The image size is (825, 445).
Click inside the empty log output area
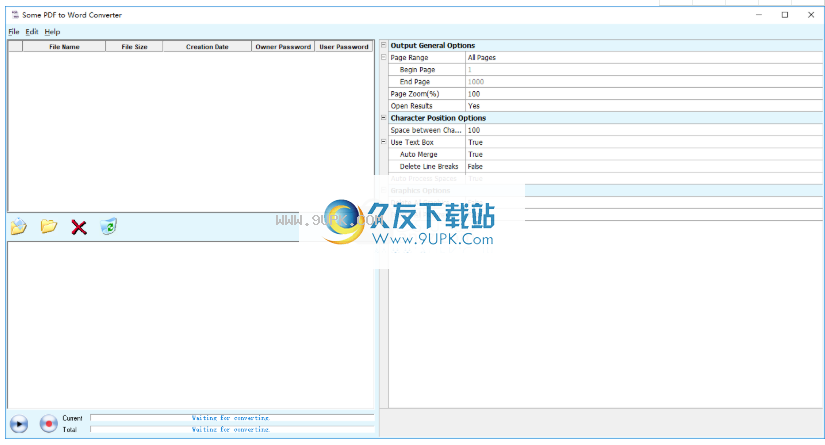click(x=190, y=325)
